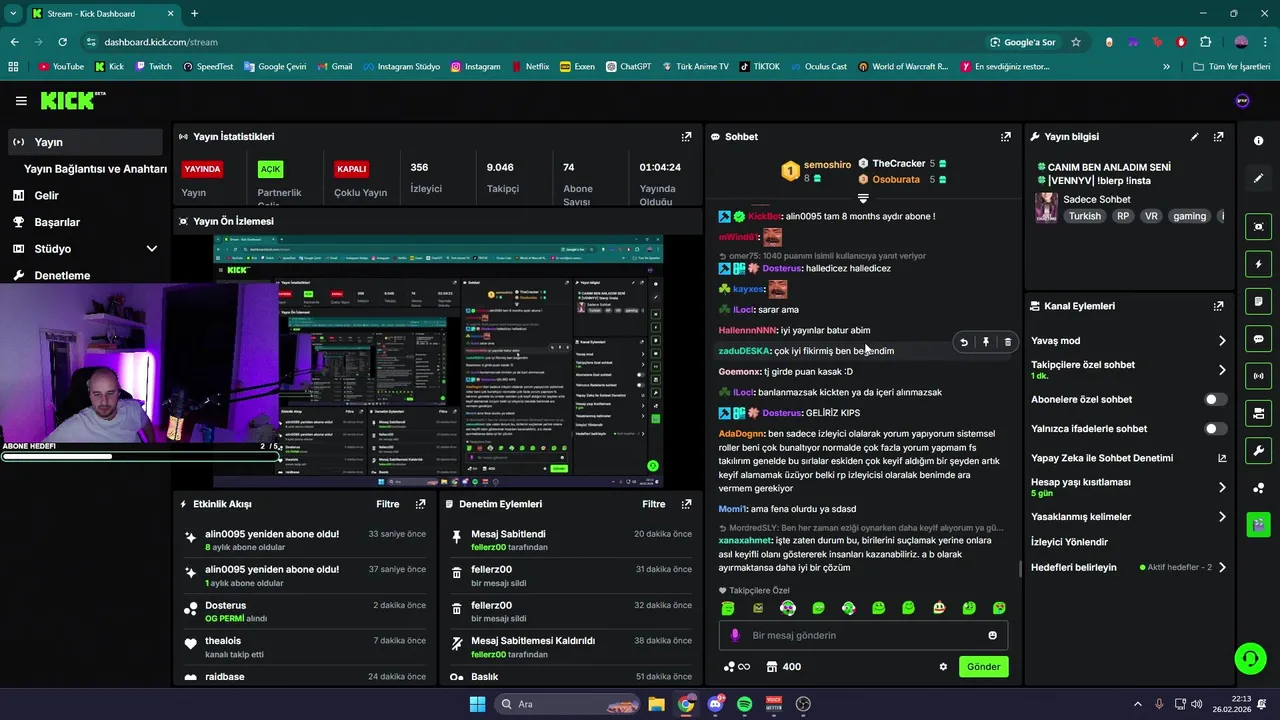This screenshot has width=1280, height=720.
Task: Click the Yayın Ön İzlemesi video preview
Action: [438, 361]
